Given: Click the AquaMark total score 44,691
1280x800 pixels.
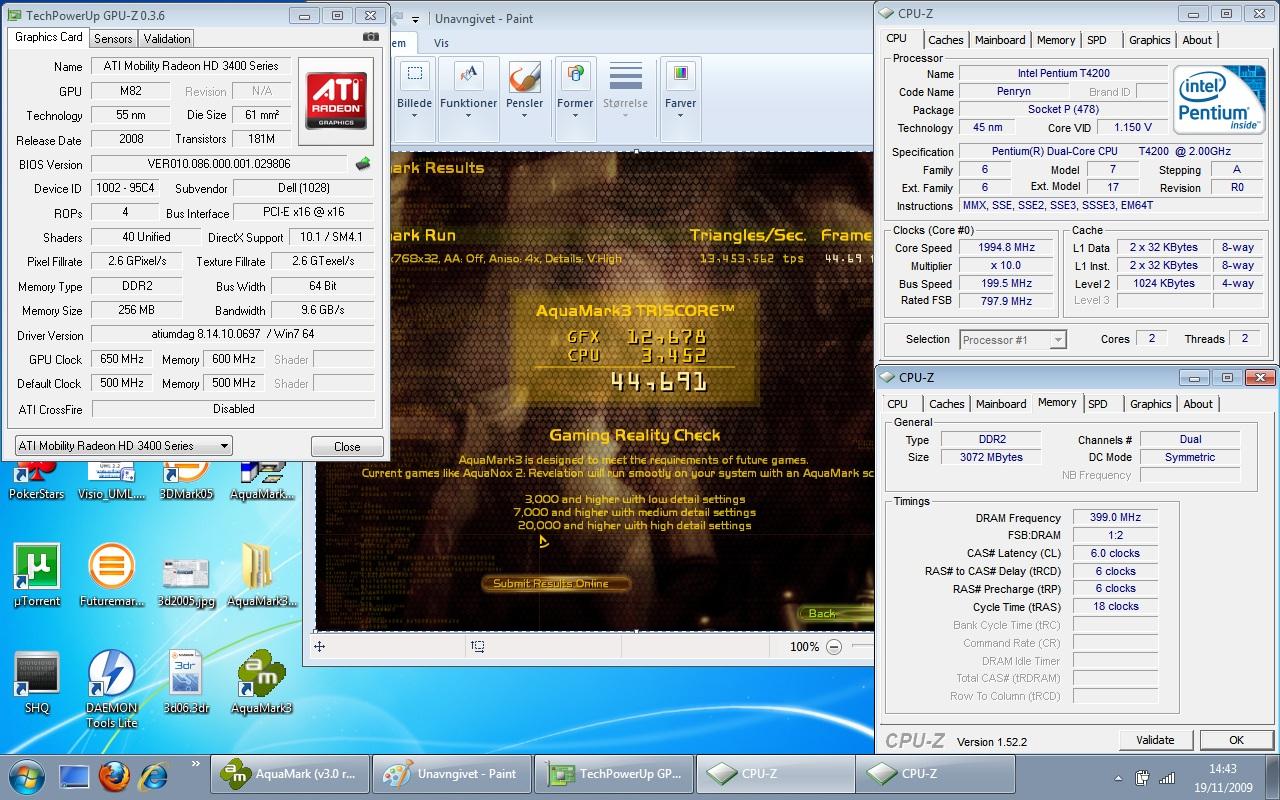Looking at the screenshot, I should (658, 381).
